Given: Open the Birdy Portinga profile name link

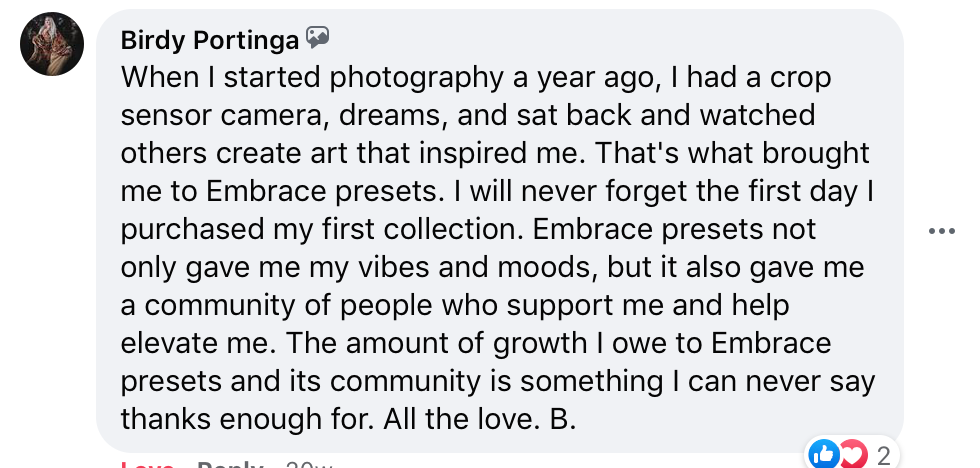Looking at the screenshot, I should [x=209, y=40].
